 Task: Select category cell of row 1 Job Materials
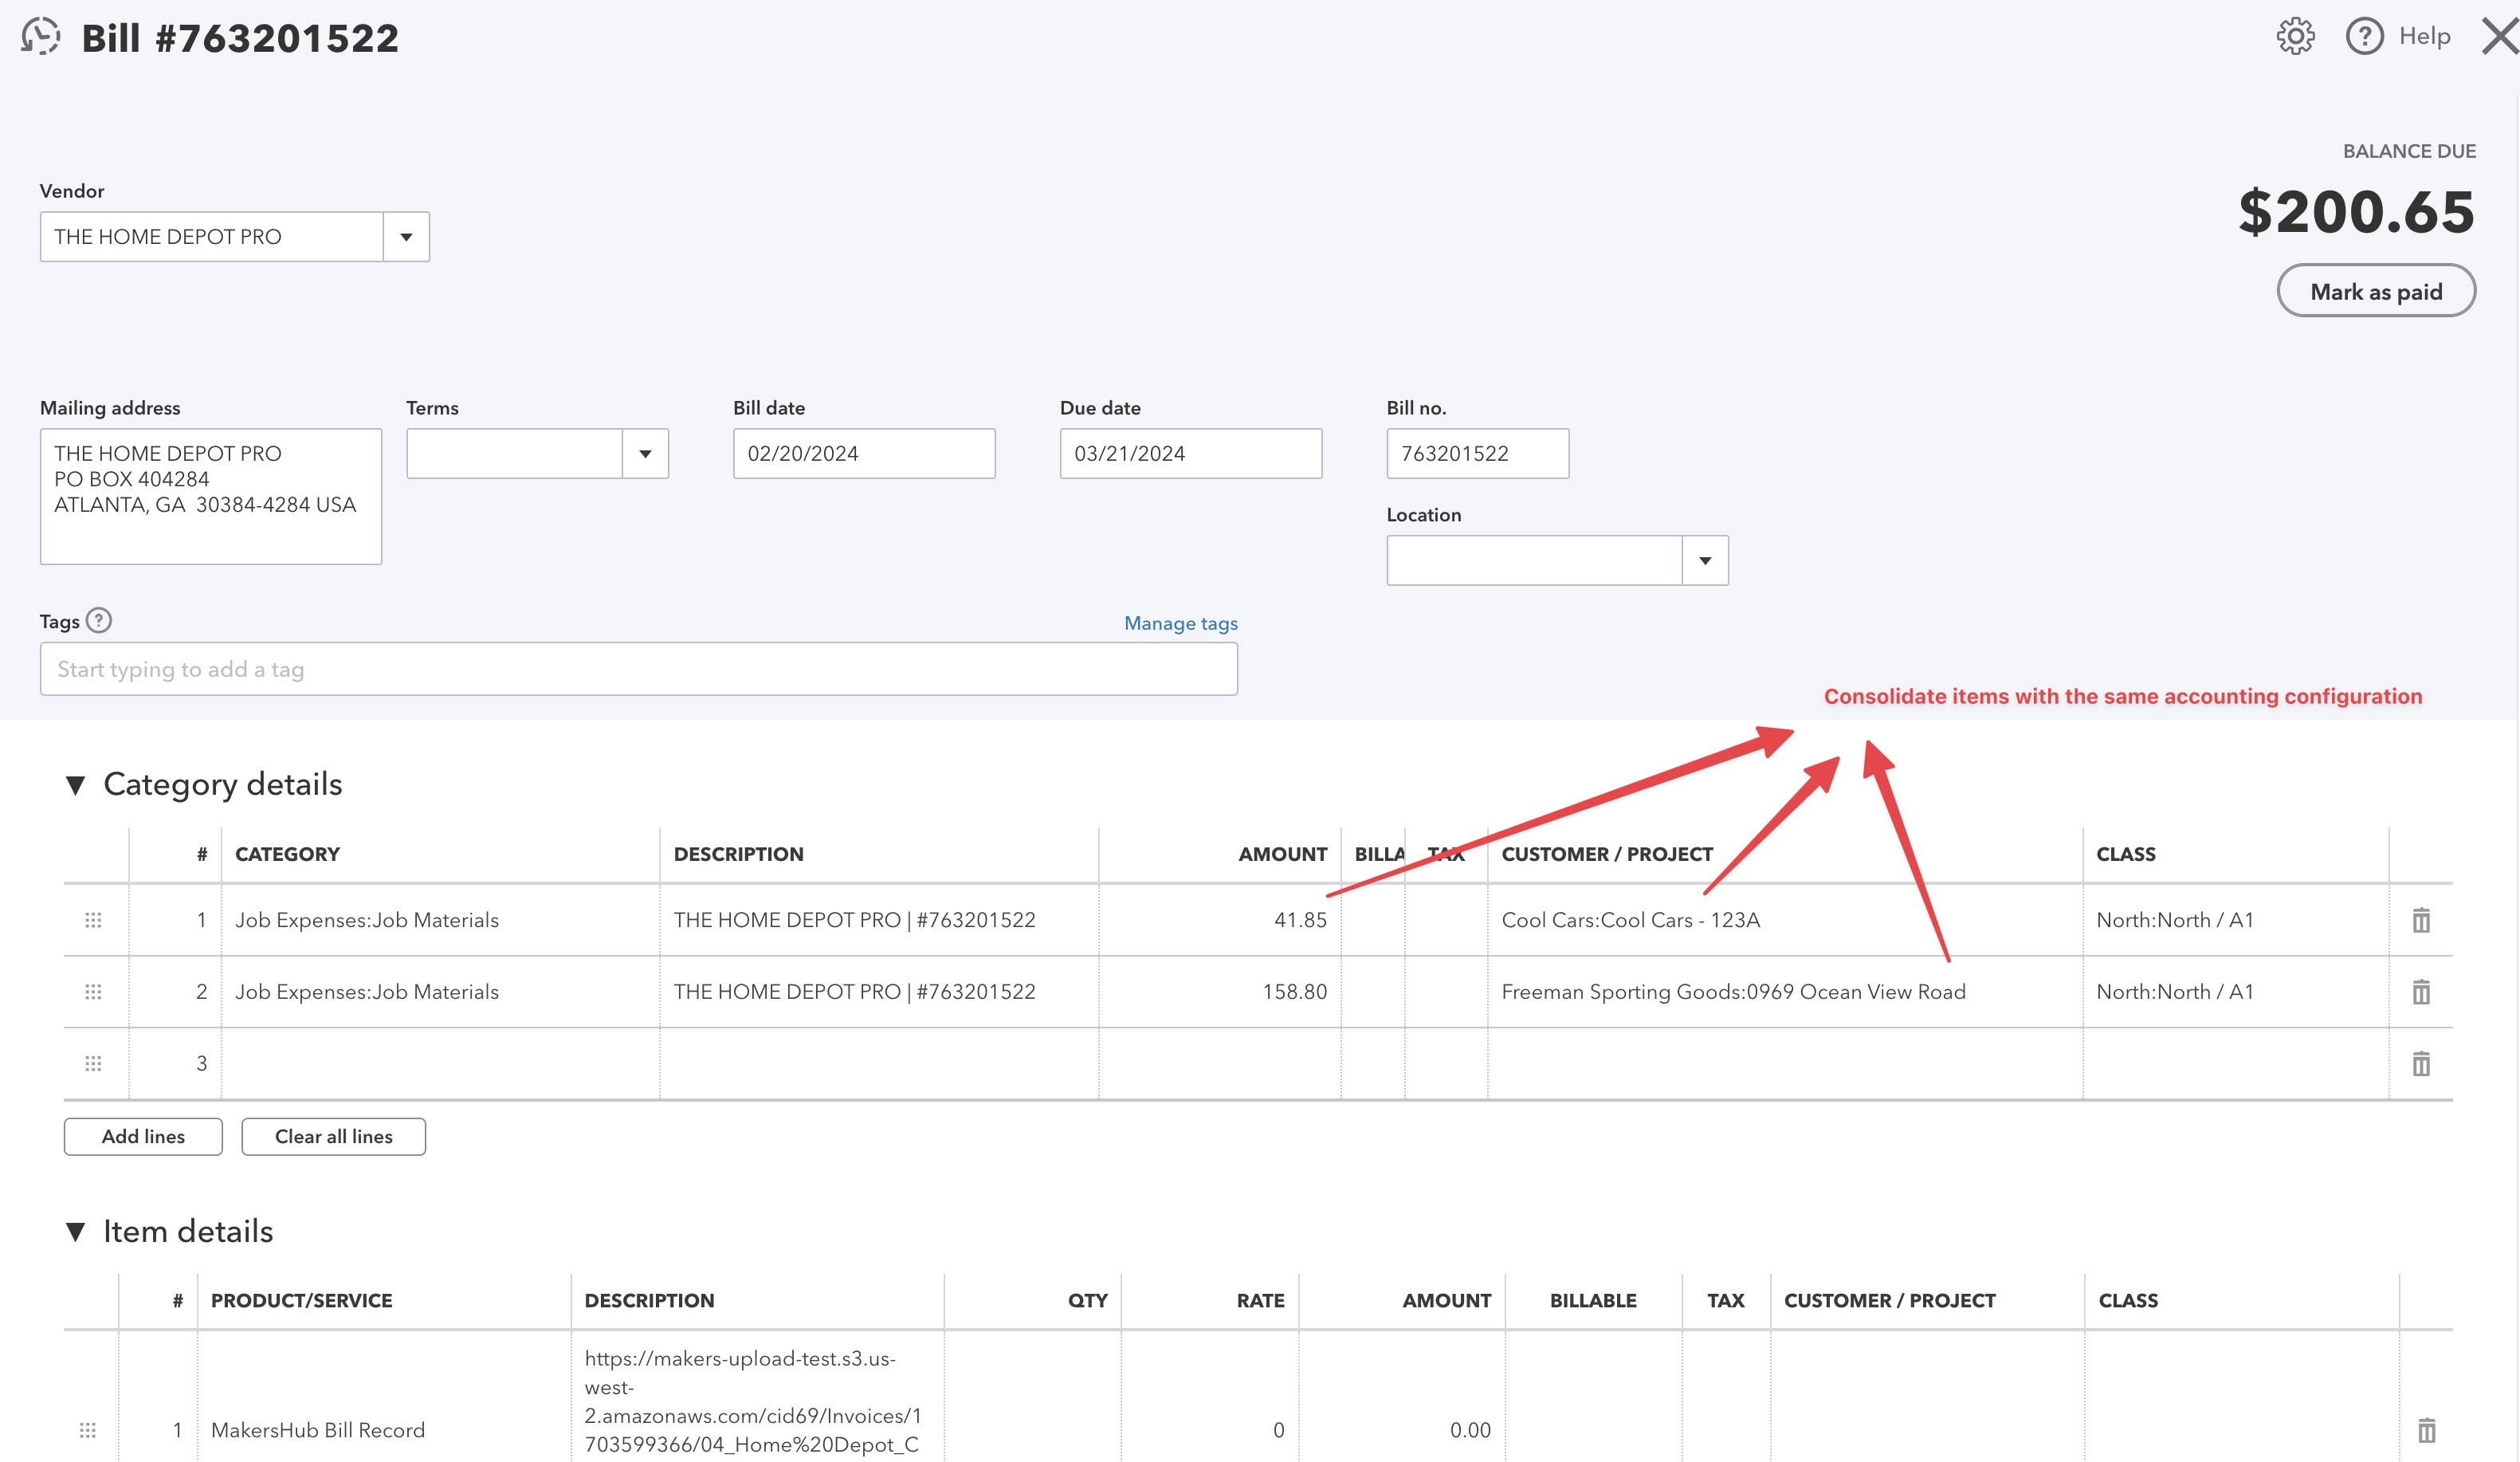[x=441, y=920]
